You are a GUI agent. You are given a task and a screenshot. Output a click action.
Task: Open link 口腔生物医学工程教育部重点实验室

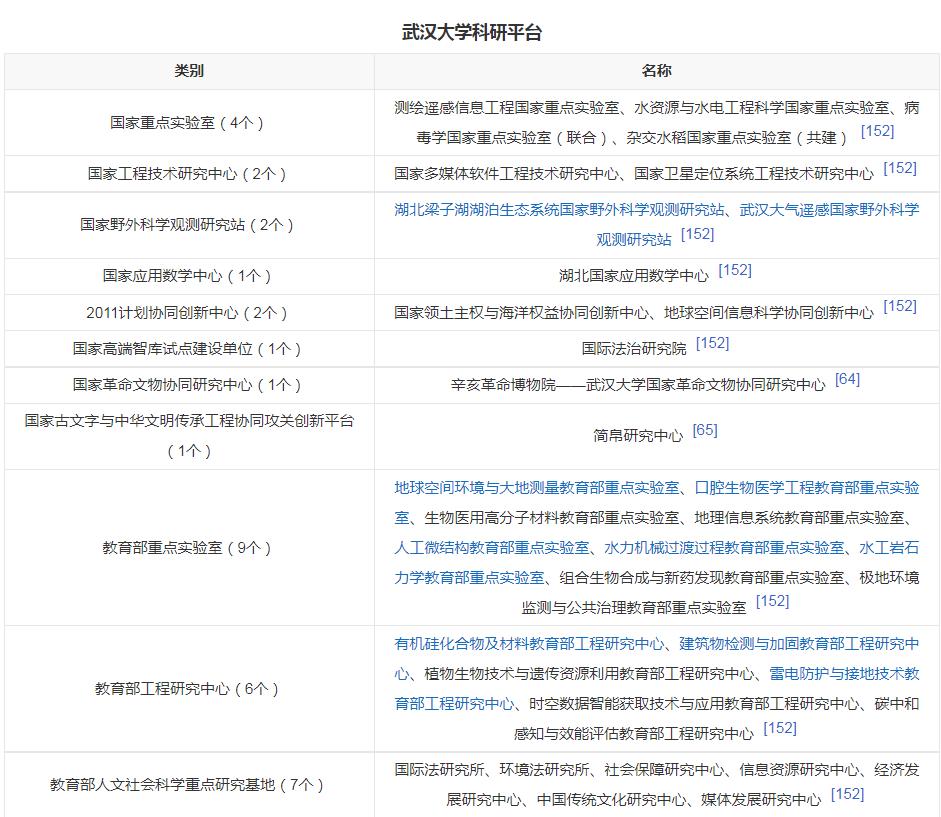coord(807,488)
